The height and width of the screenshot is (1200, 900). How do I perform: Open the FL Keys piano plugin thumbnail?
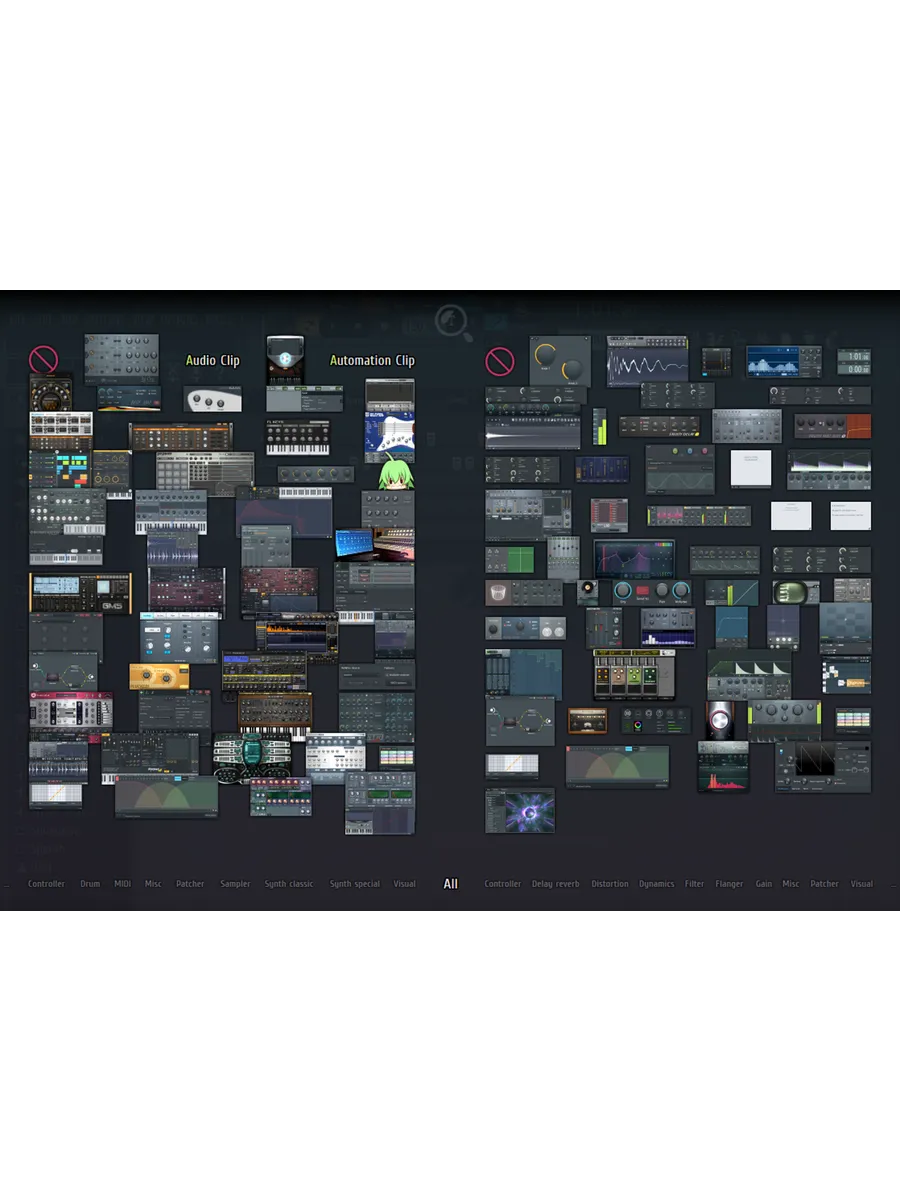point(297,437)
